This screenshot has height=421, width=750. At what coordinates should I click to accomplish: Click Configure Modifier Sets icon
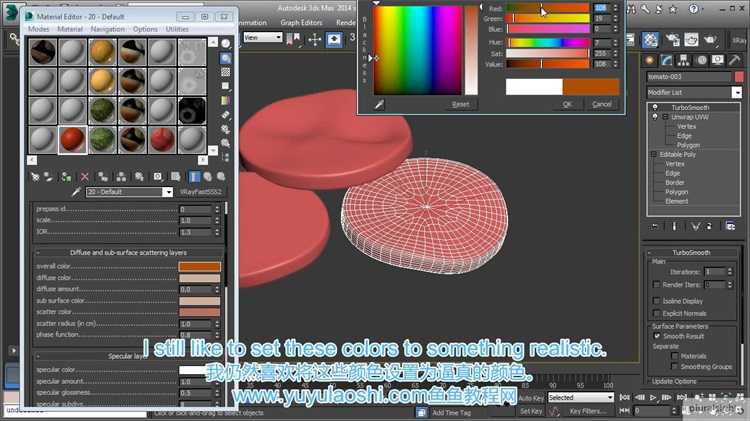[x=730, y=226]
